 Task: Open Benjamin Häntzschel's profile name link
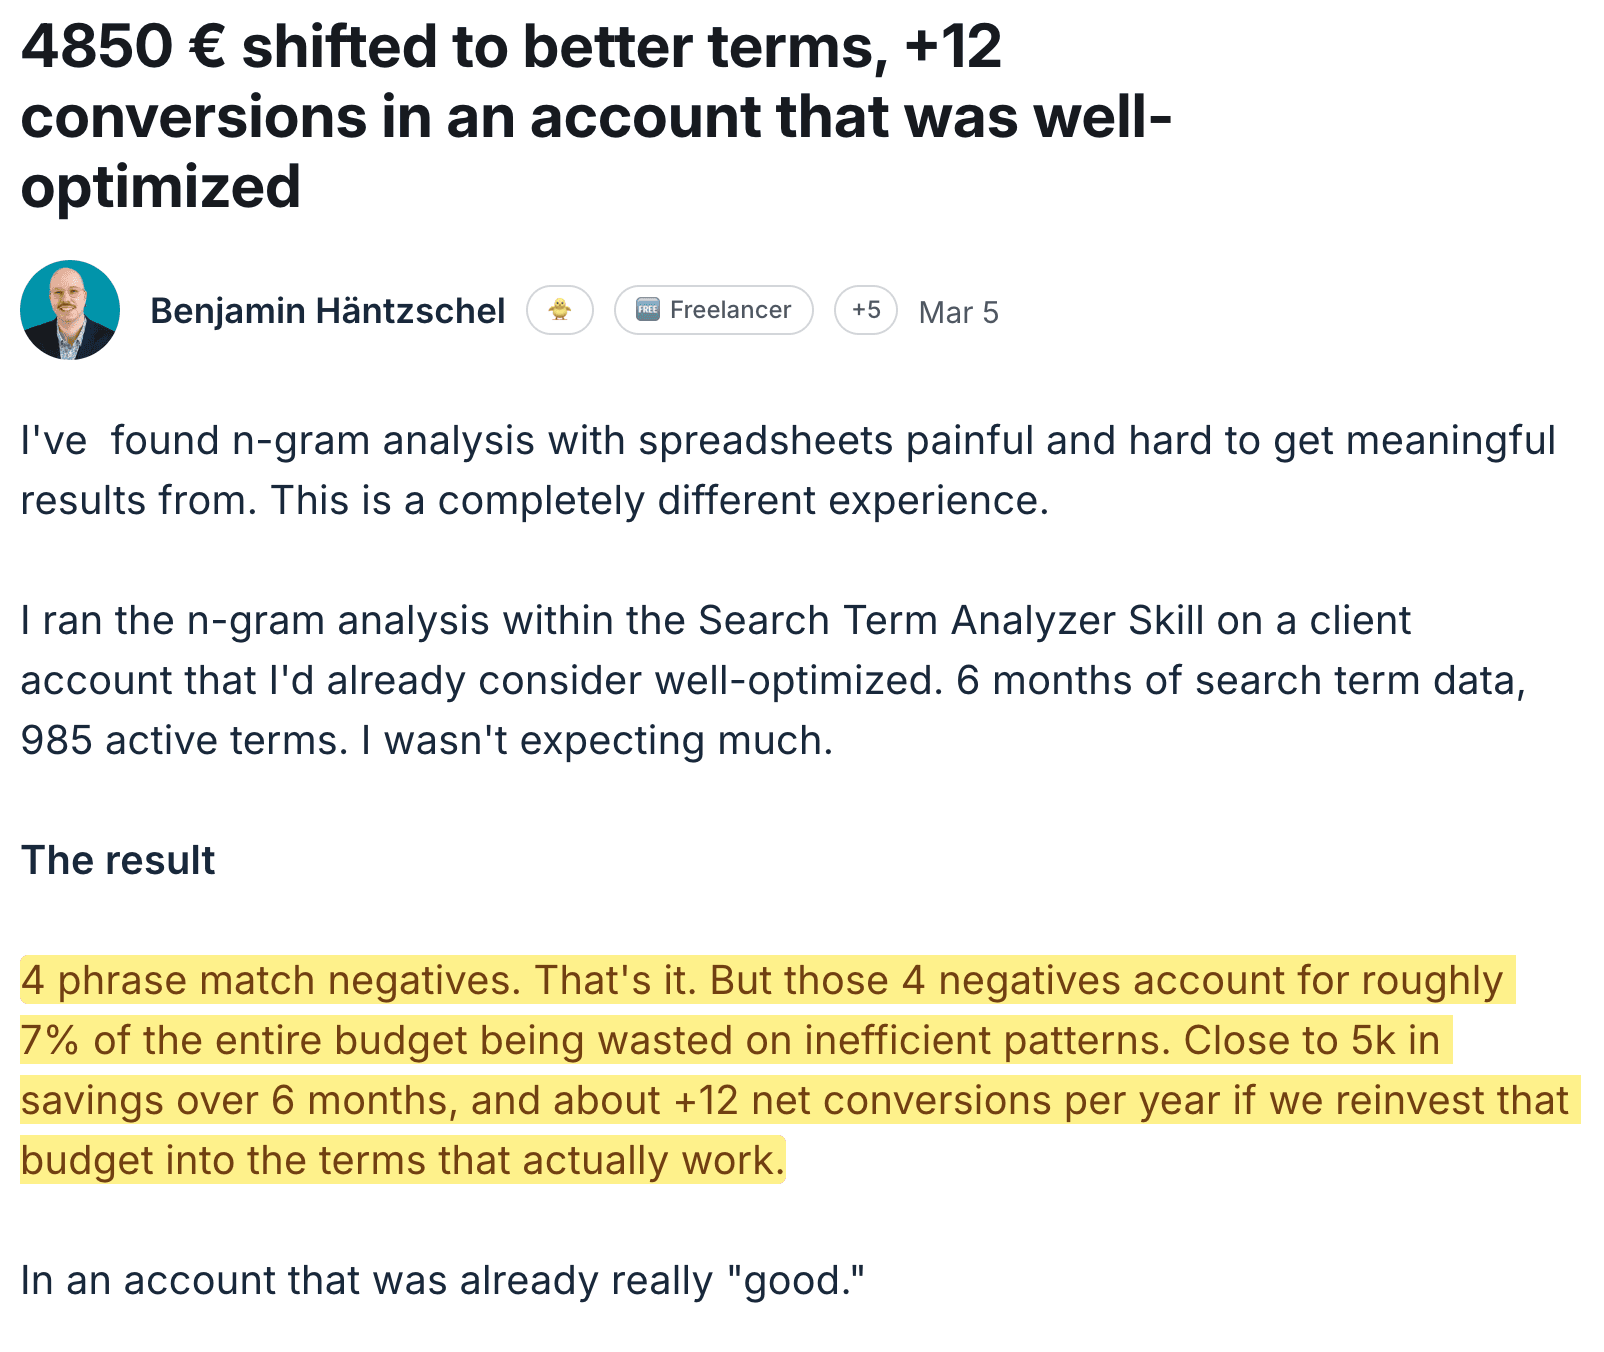328,310
